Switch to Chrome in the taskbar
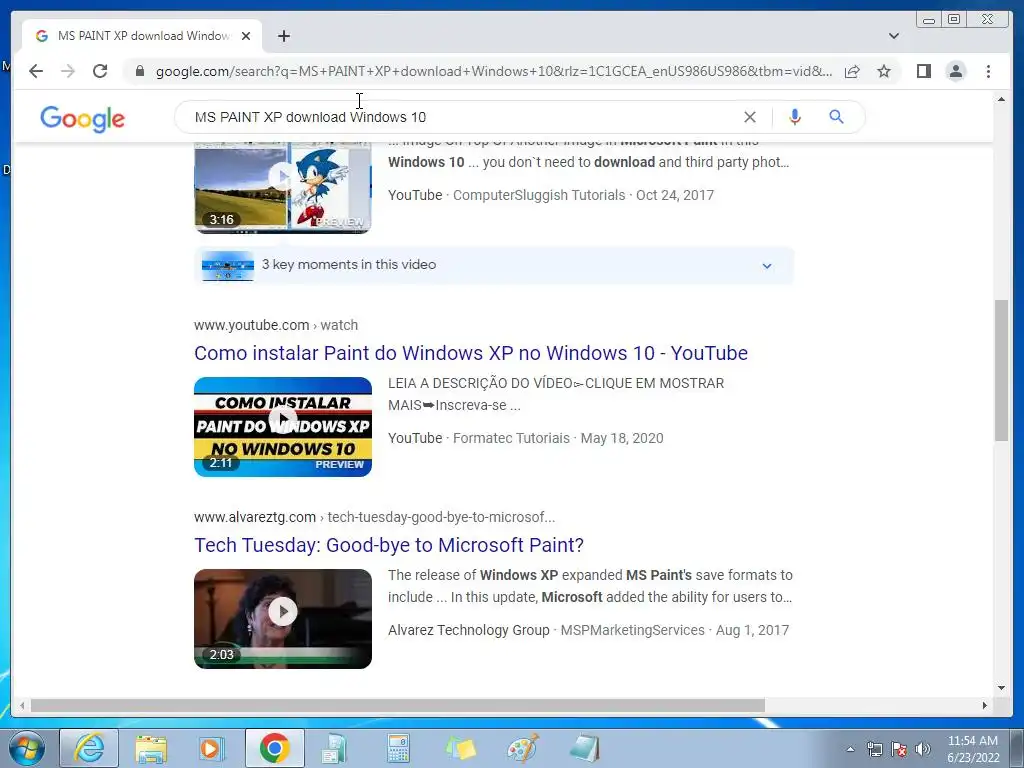The image size is (1024, 768). coord(274,748)
